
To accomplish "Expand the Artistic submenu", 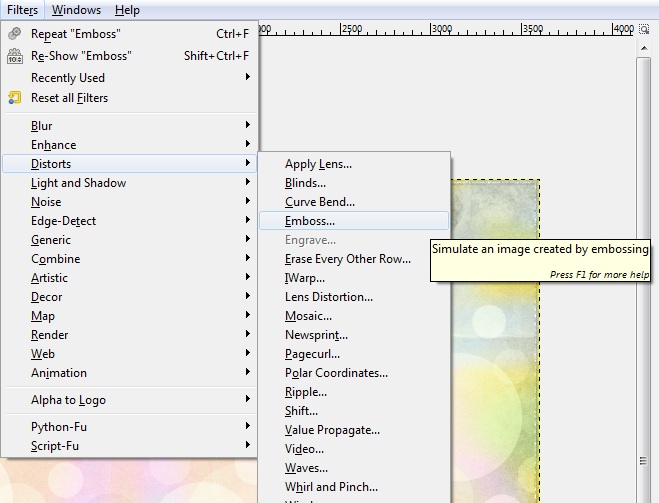I will click(129, 278).
